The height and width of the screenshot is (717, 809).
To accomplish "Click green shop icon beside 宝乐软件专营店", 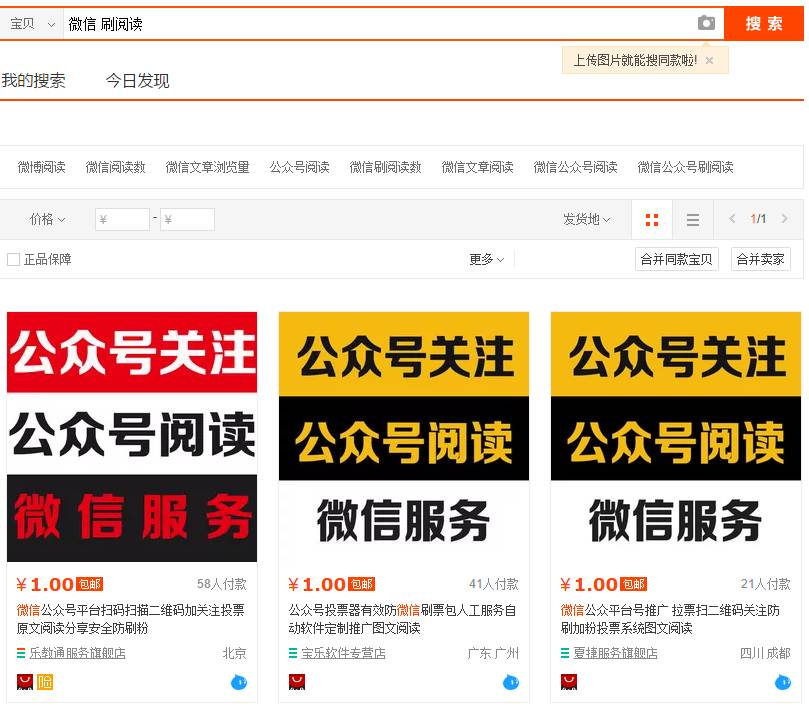I will (x=293, y=653).
